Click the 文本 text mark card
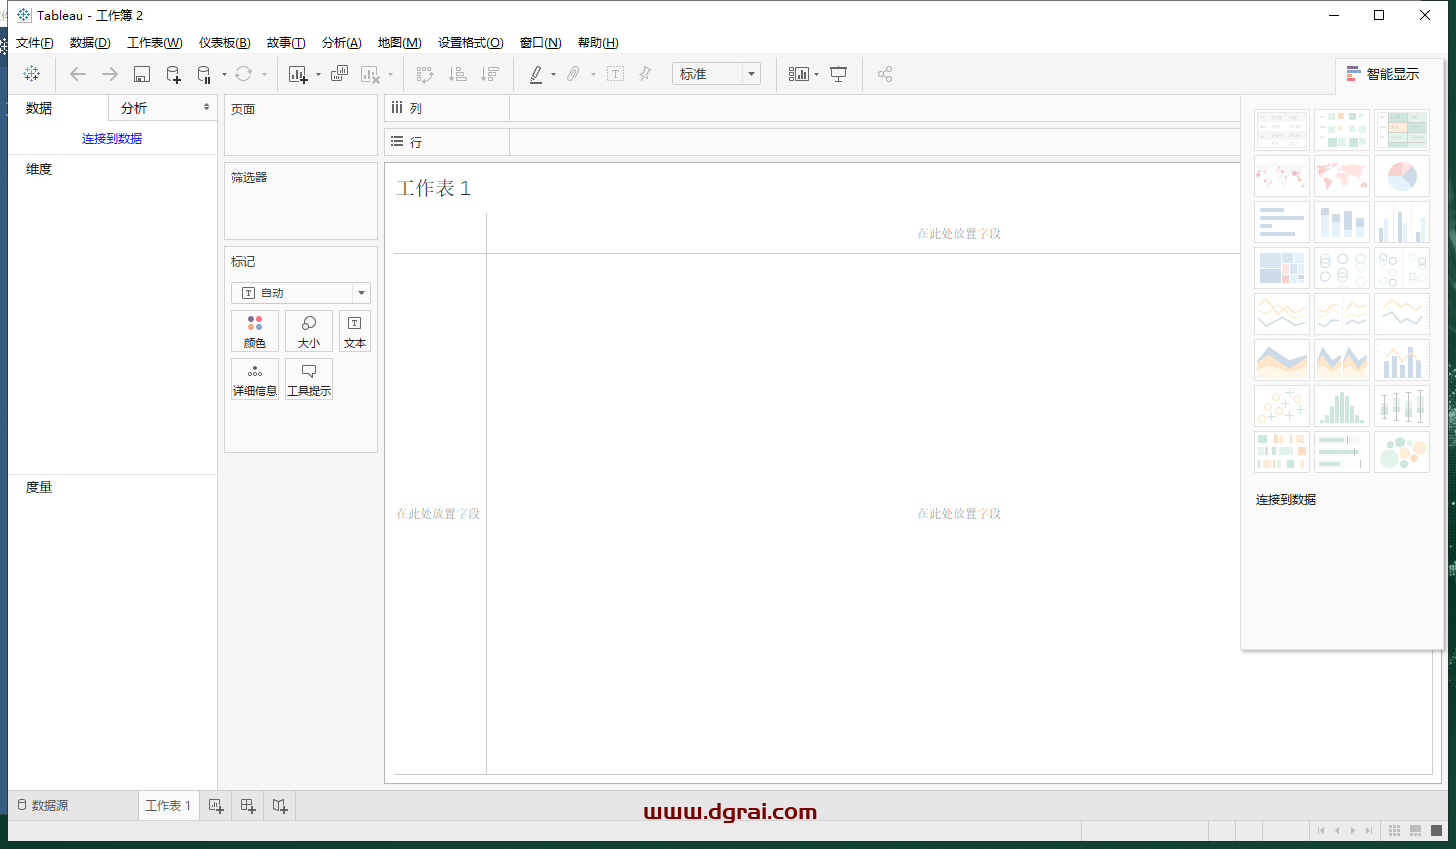 point(355,331)
